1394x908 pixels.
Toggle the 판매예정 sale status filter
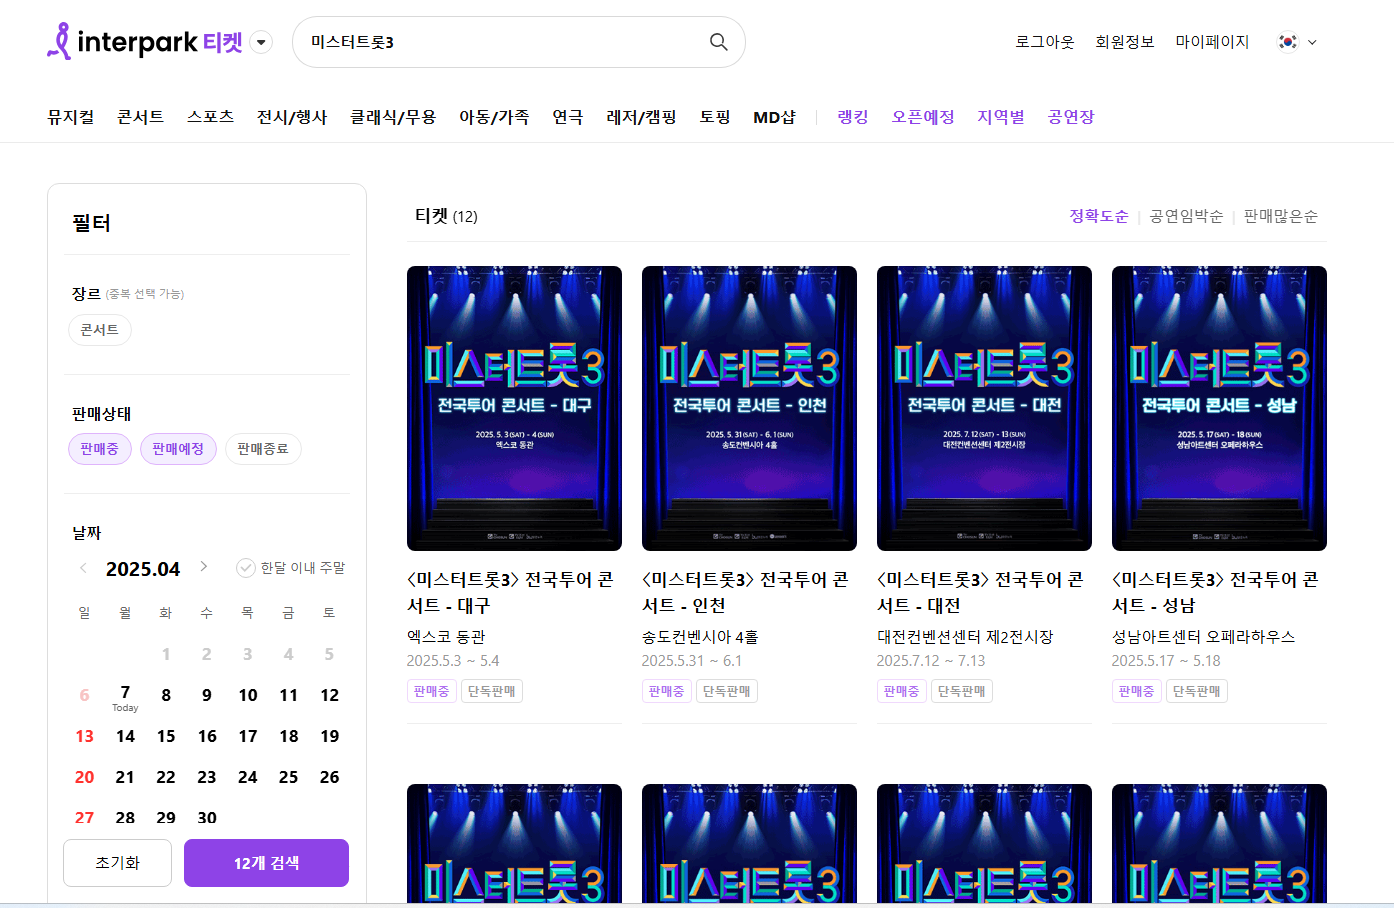178,448
